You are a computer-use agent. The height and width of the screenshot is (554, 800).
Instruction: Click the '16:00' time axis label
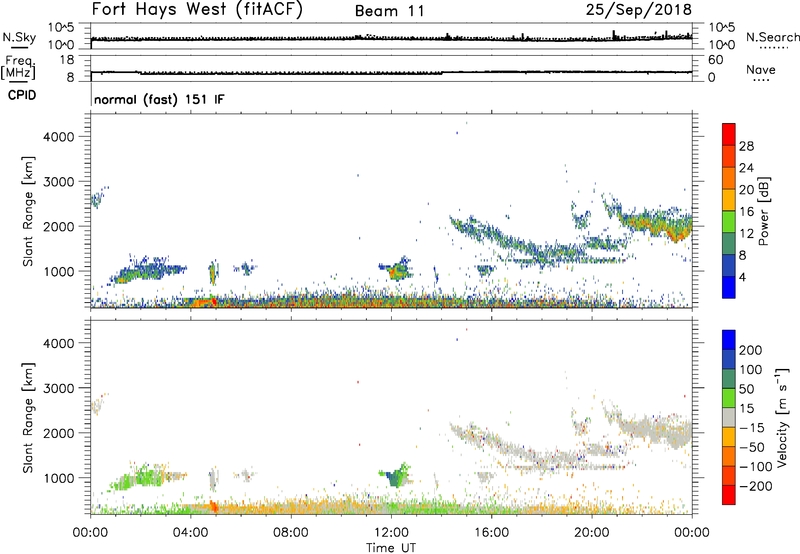(x=491, y=533)
